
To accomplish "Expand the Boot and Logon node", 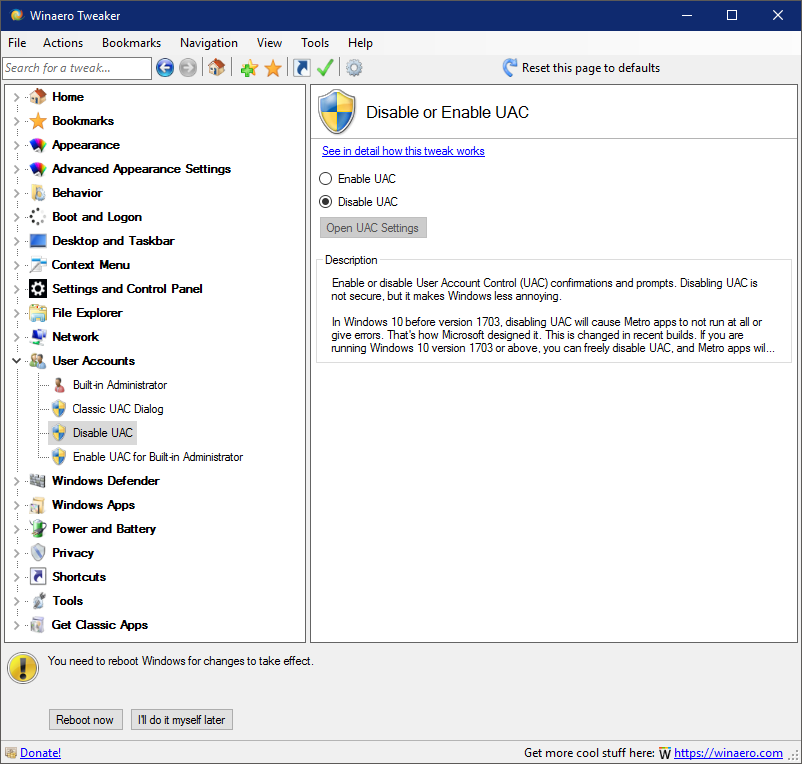I will click(x=16, y=217).
